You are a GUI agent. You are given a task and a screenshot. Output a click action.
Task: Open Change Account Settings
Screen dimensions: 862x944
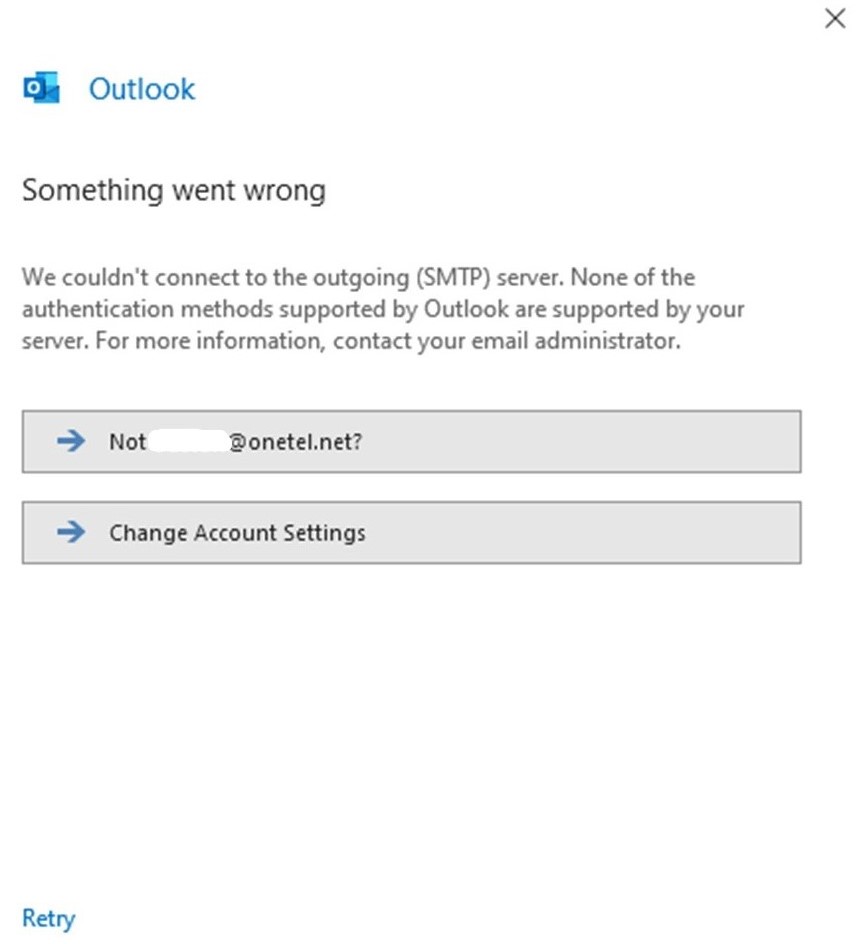(x=411, y=532)
